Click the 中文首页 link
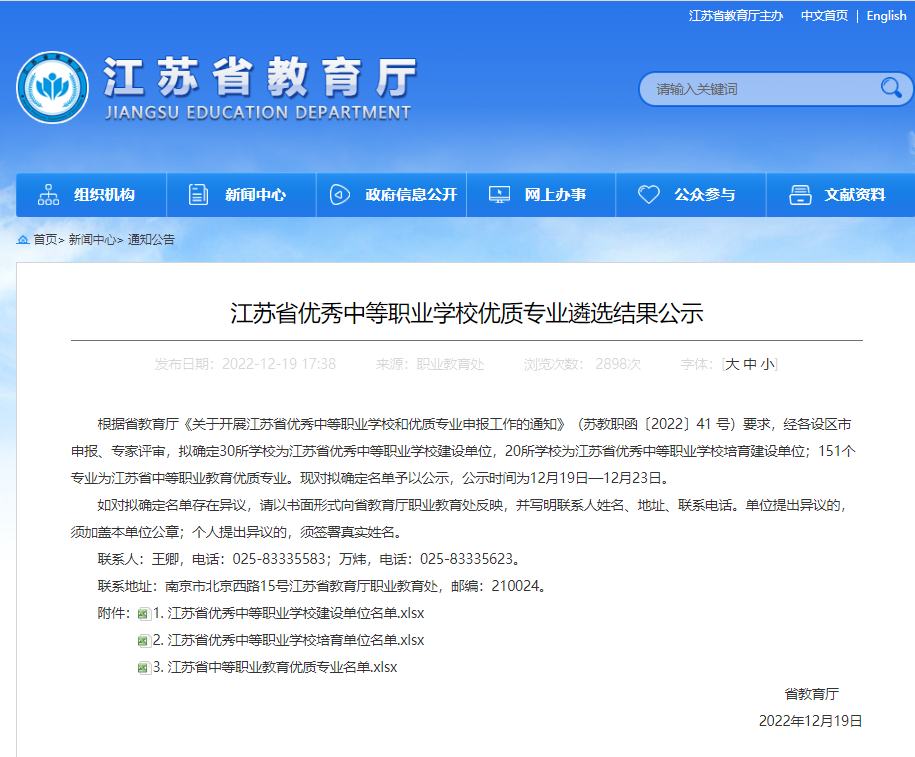Image resolution: width=915 pixels, height=757 pixels. pos(824,16)
